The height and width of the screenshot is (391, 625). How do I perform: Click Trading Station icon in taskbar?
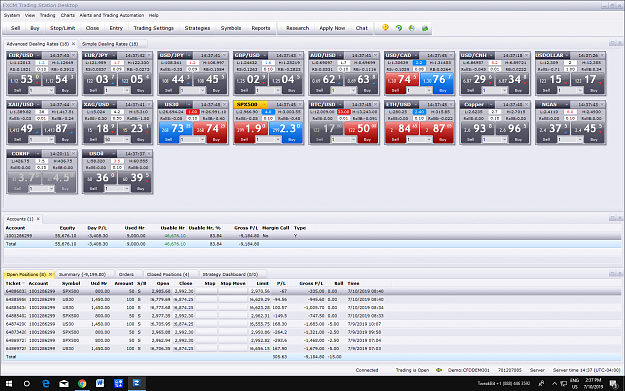[136, 383]
